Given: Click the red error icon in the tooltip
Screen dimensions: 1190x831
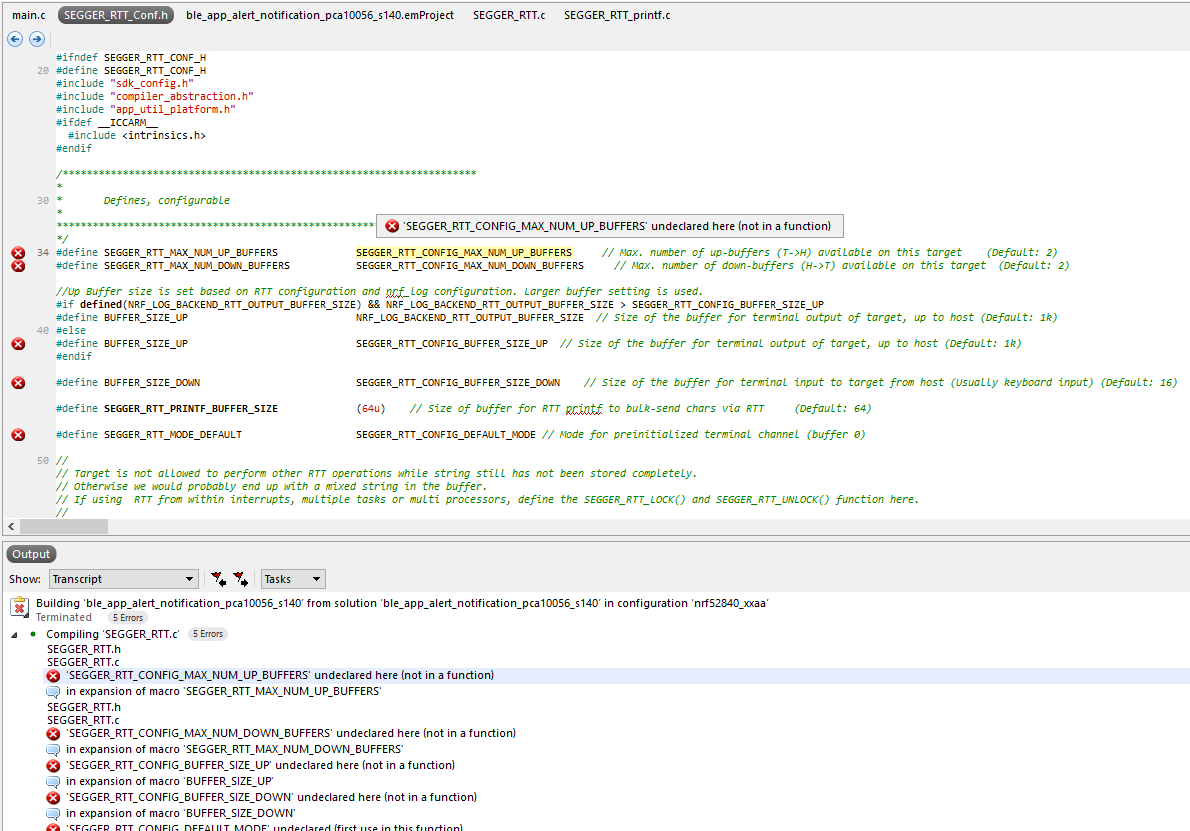Looking at the screenshot, I should [392, 226].
